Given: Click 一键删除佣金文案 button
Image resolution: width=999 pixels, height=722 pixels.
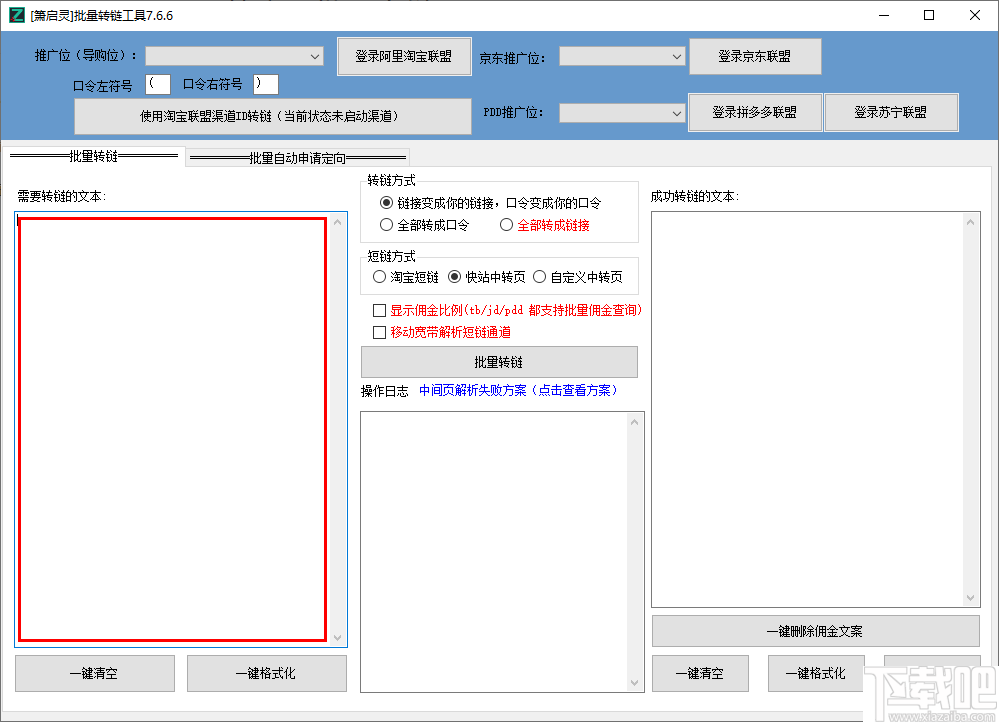Looking at the screenshot, I should [x=816, y=630].
